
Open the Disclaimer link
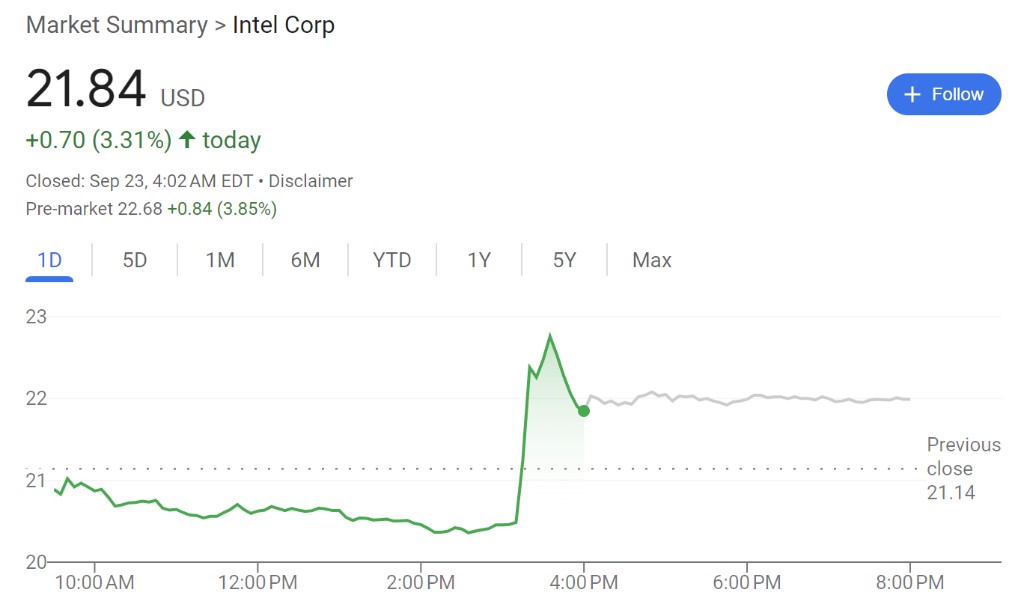(311, 181)
